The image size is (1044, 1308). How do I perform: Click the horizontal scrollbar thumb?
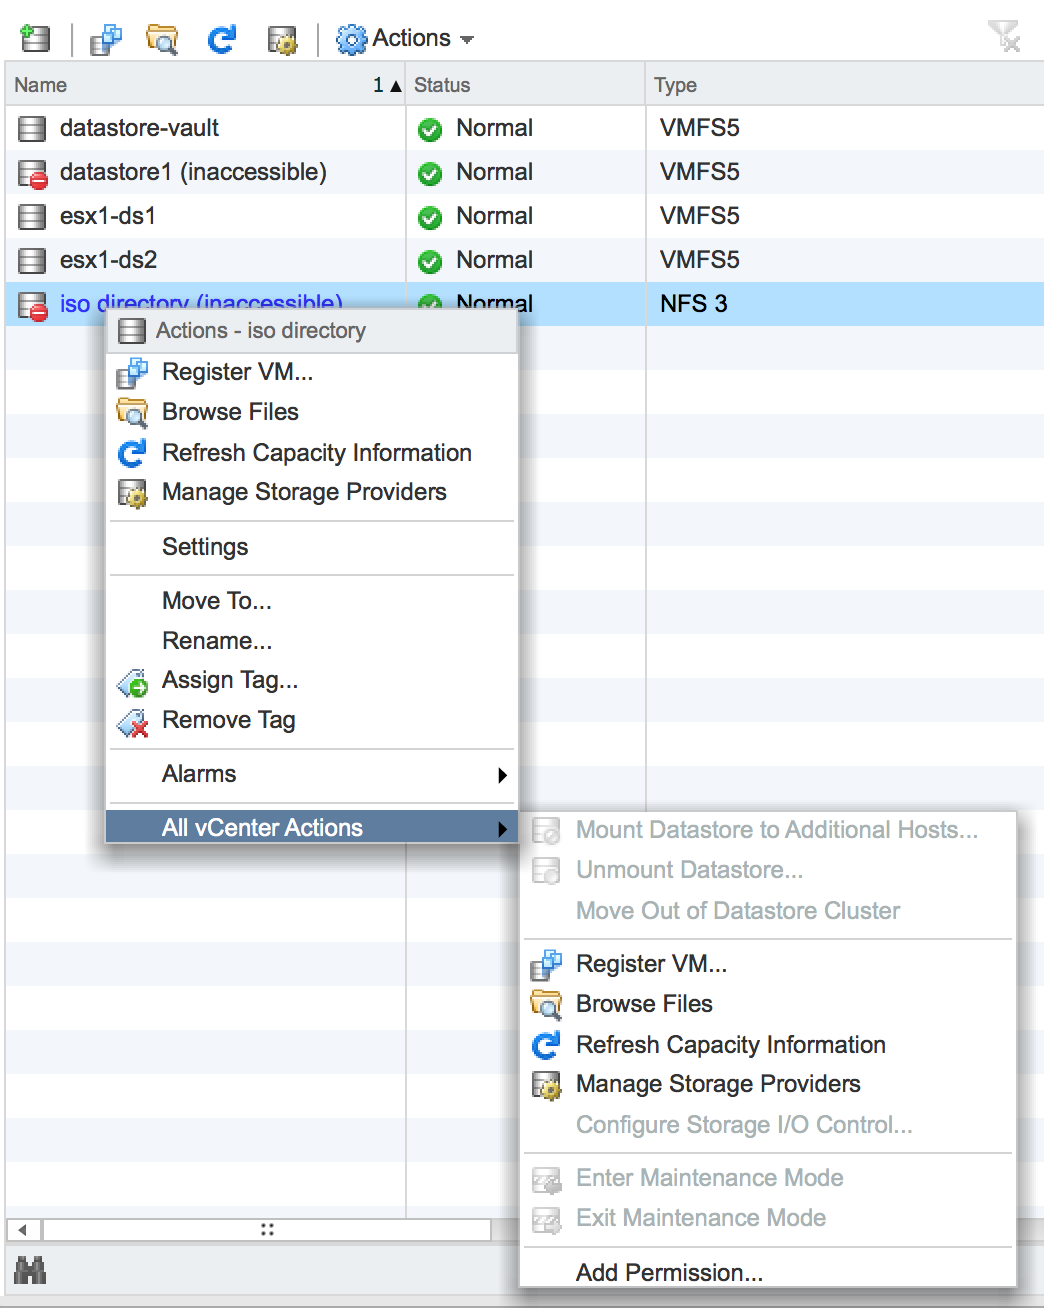(267, 1229)
